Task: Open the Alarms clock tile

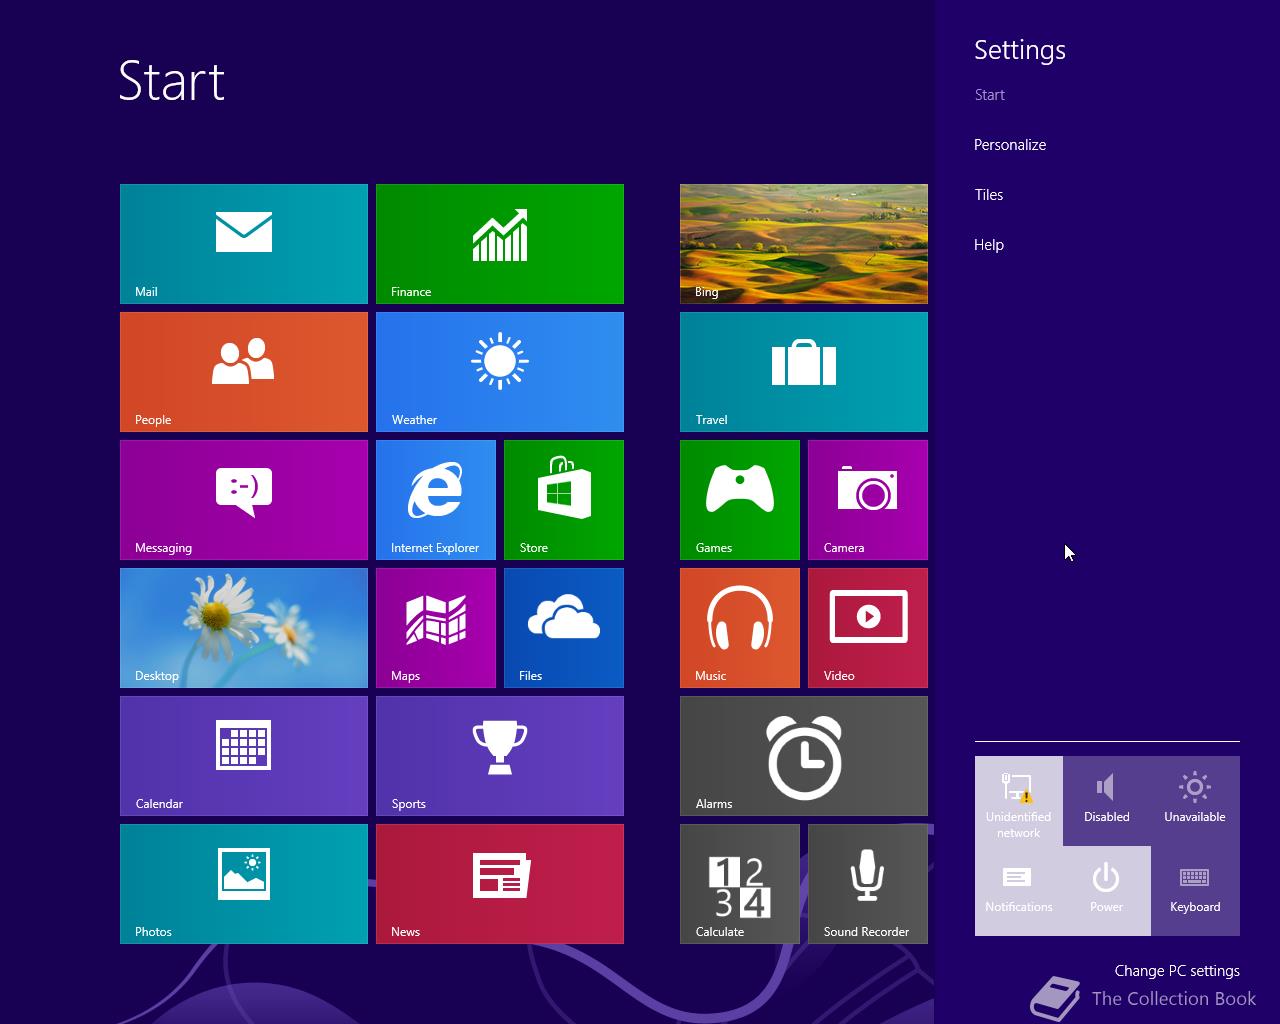Action: click(804, 756)
